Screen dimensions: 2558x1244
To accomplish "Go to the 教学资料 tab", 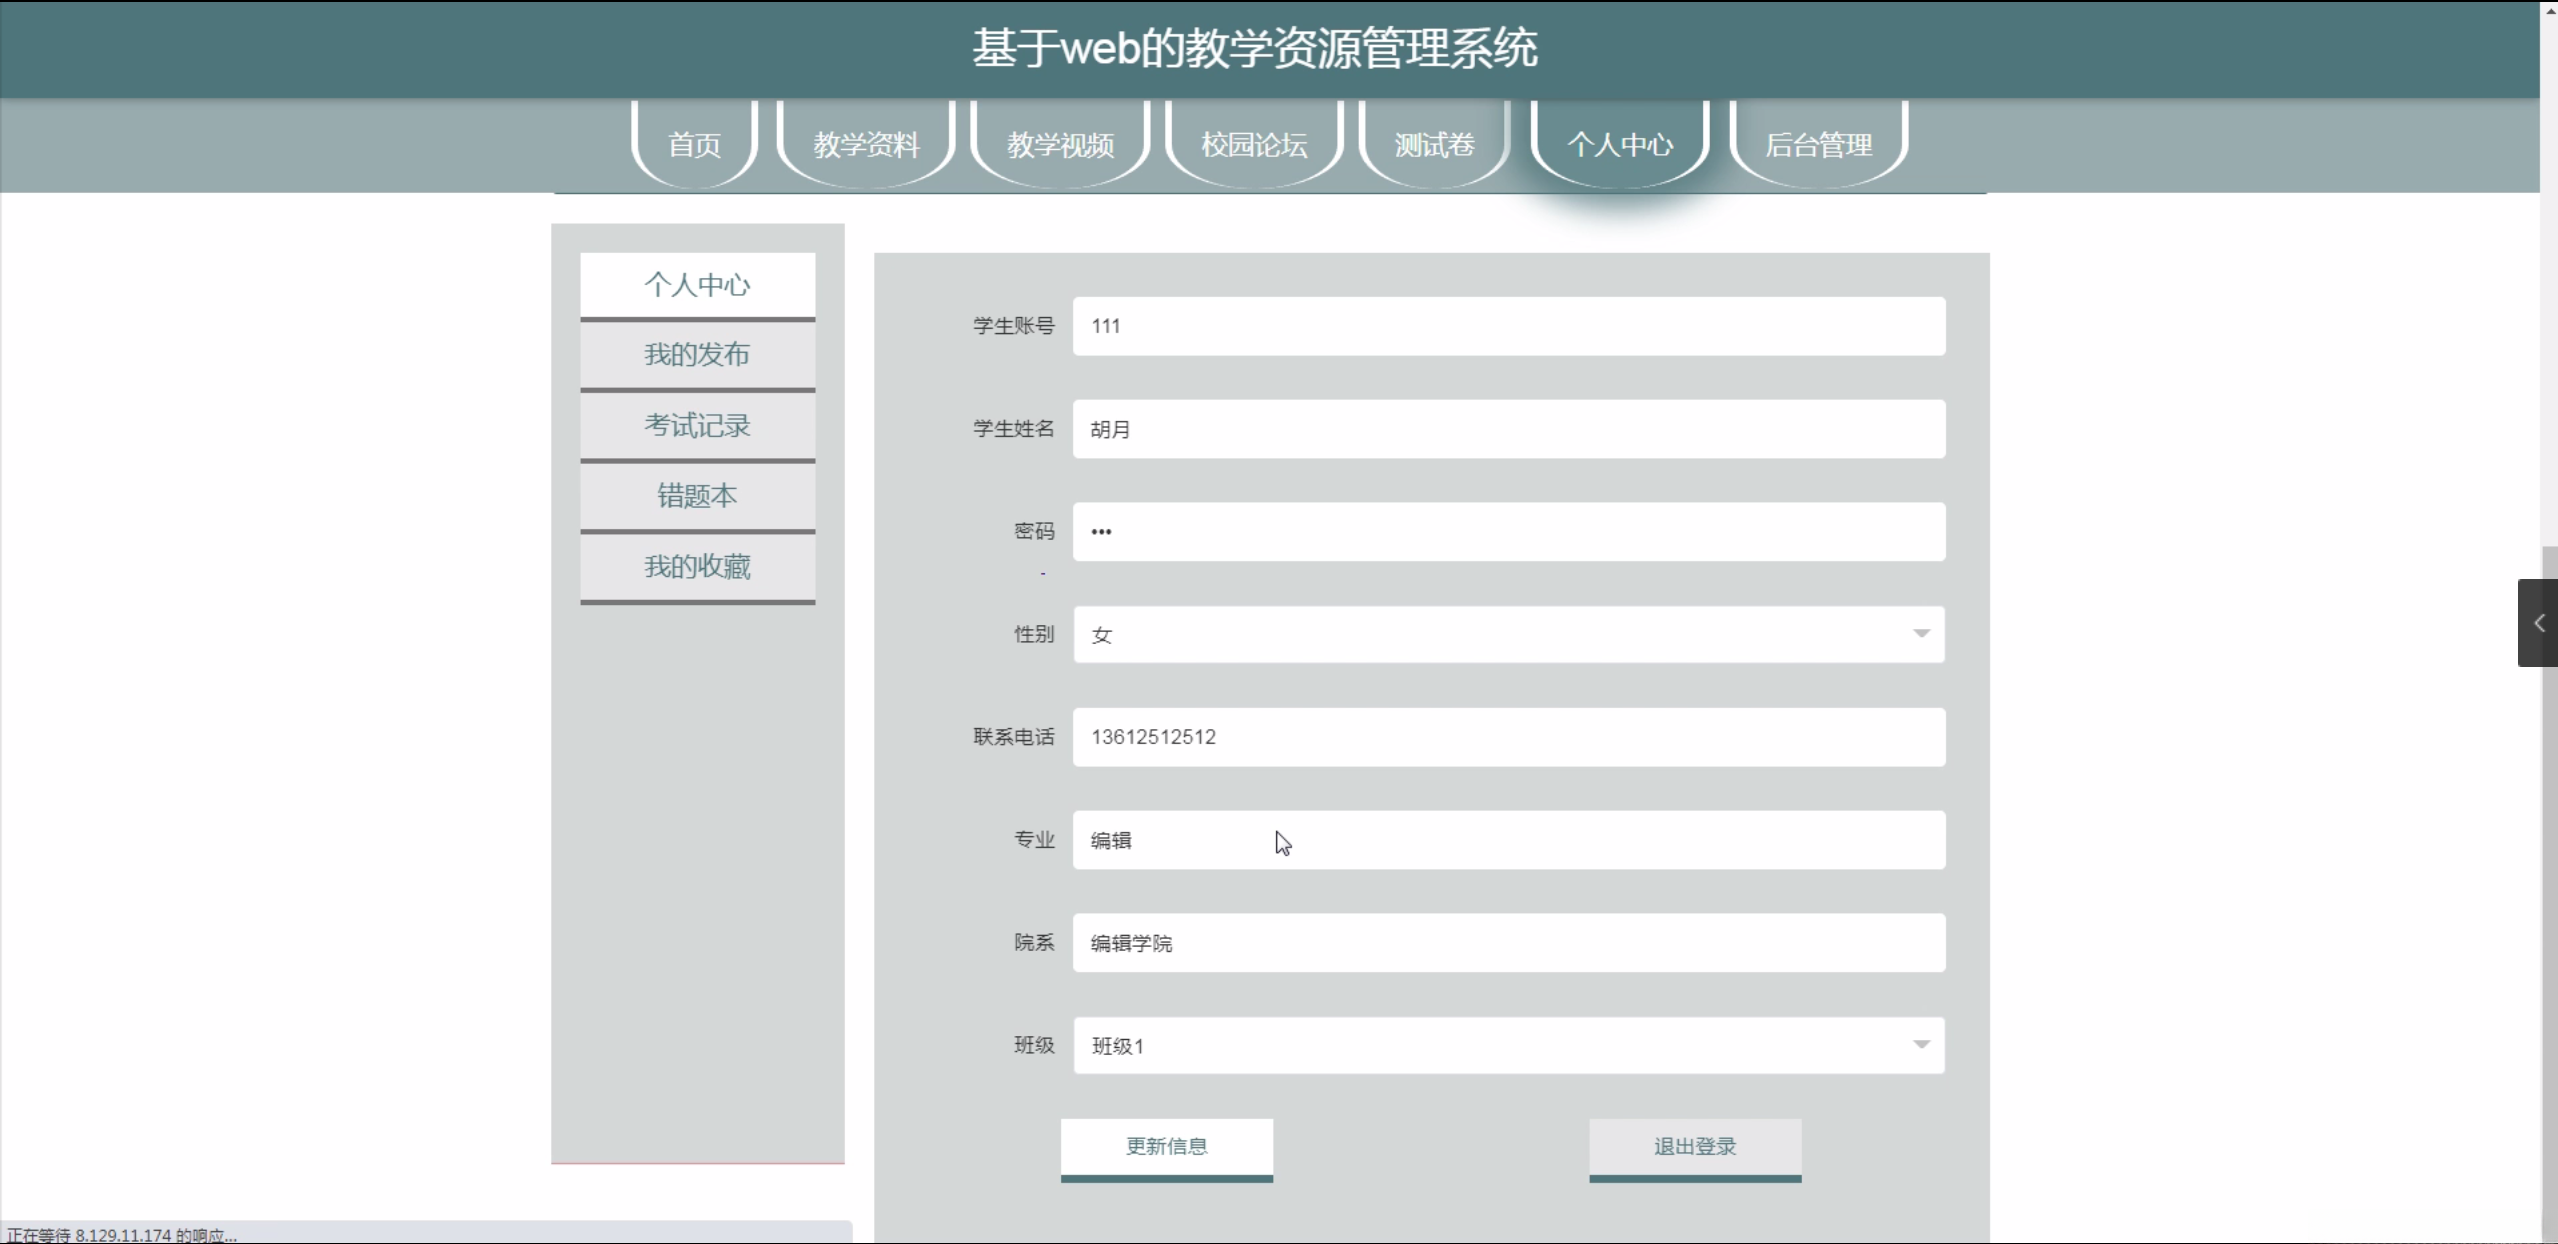I will pyautogui.click(x=866, y=145).
